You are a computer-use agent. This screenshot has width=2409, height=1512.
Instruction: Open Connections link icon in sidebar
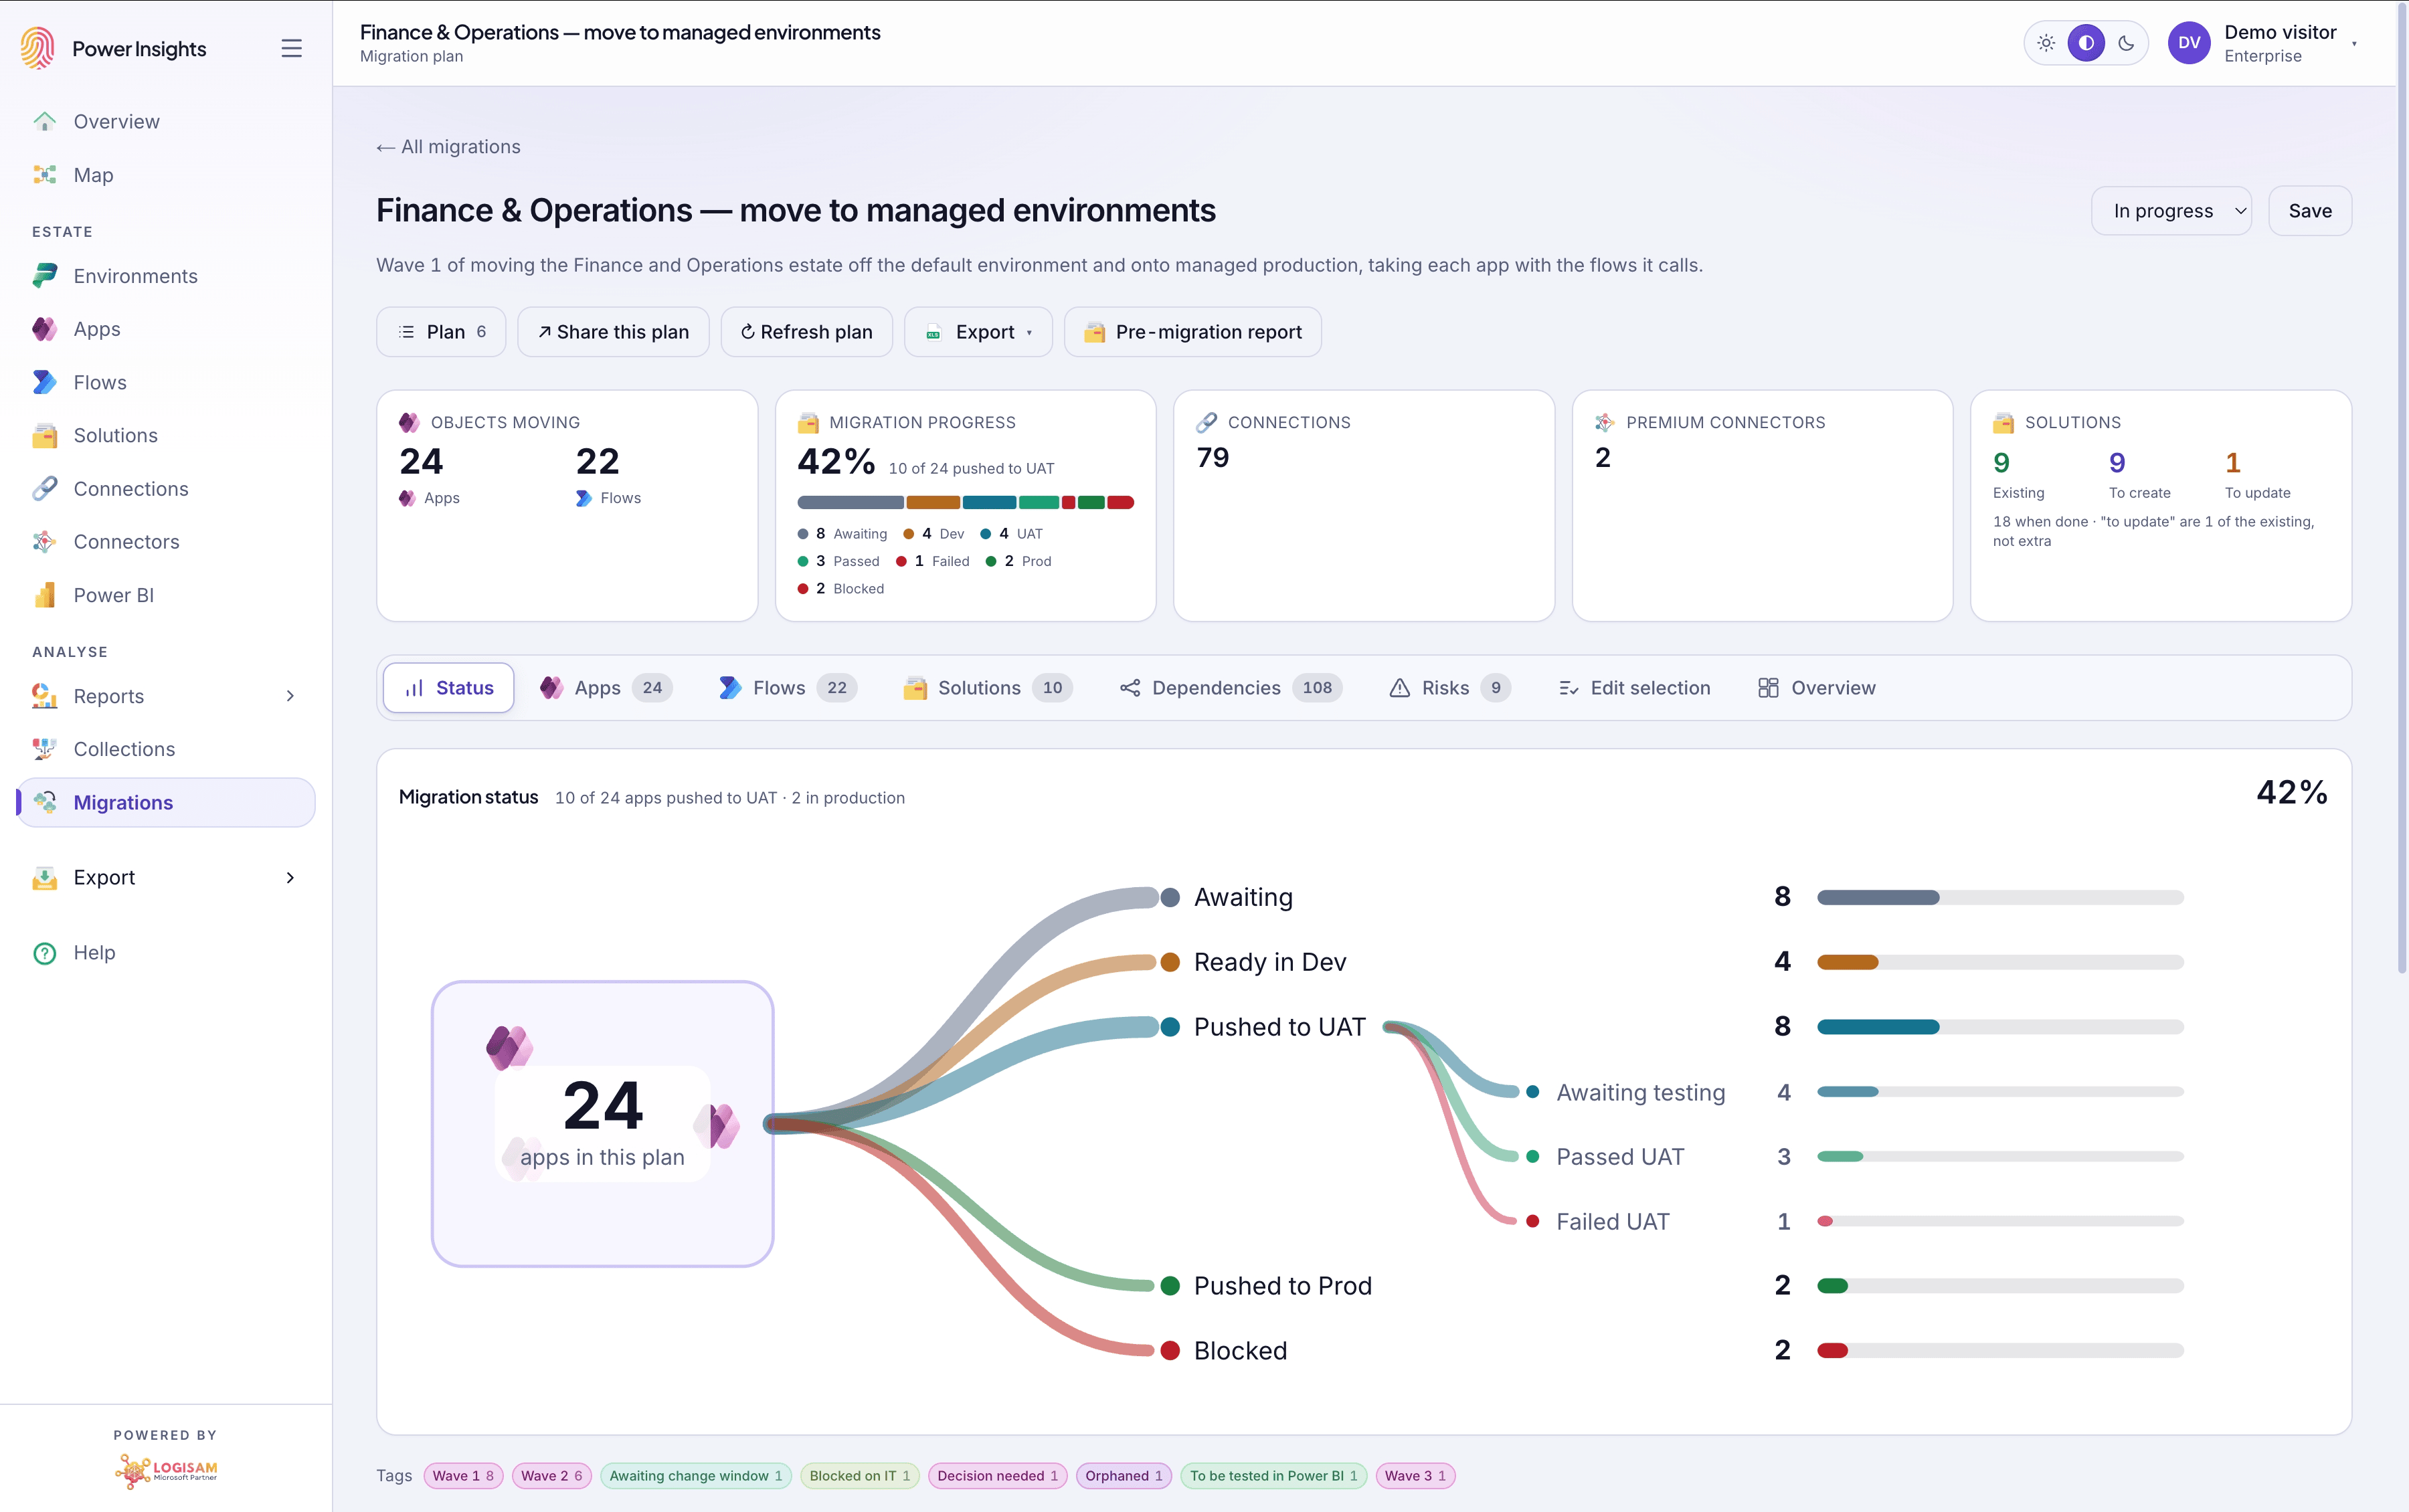45,488
